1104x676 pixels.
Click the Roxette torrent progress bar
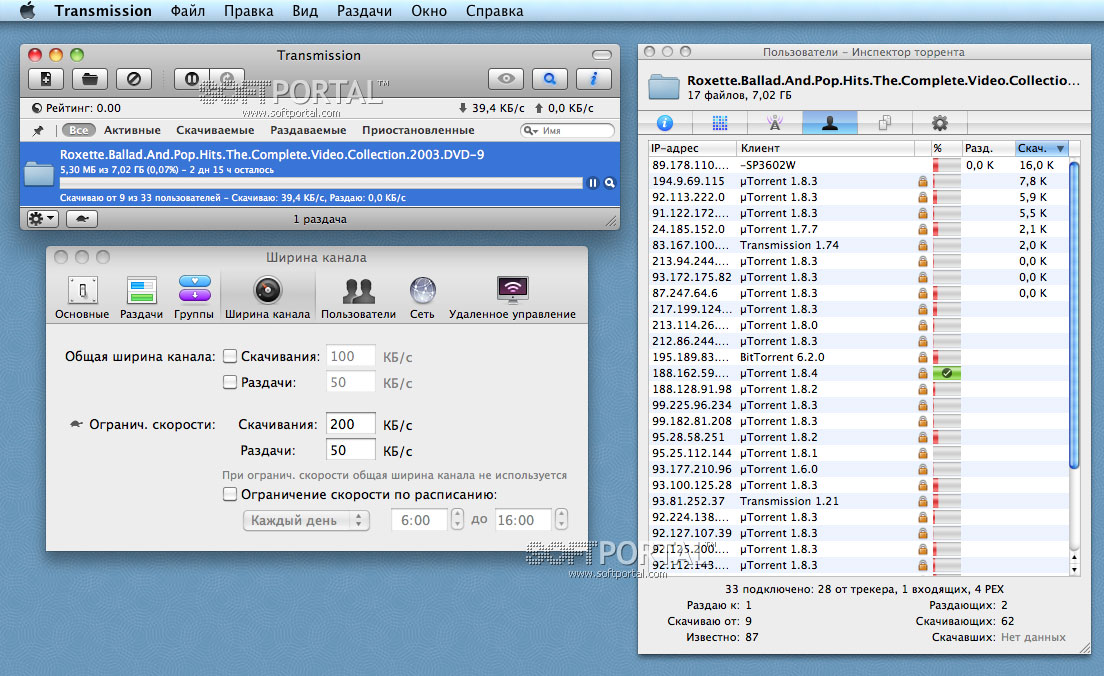coord(321,183)
